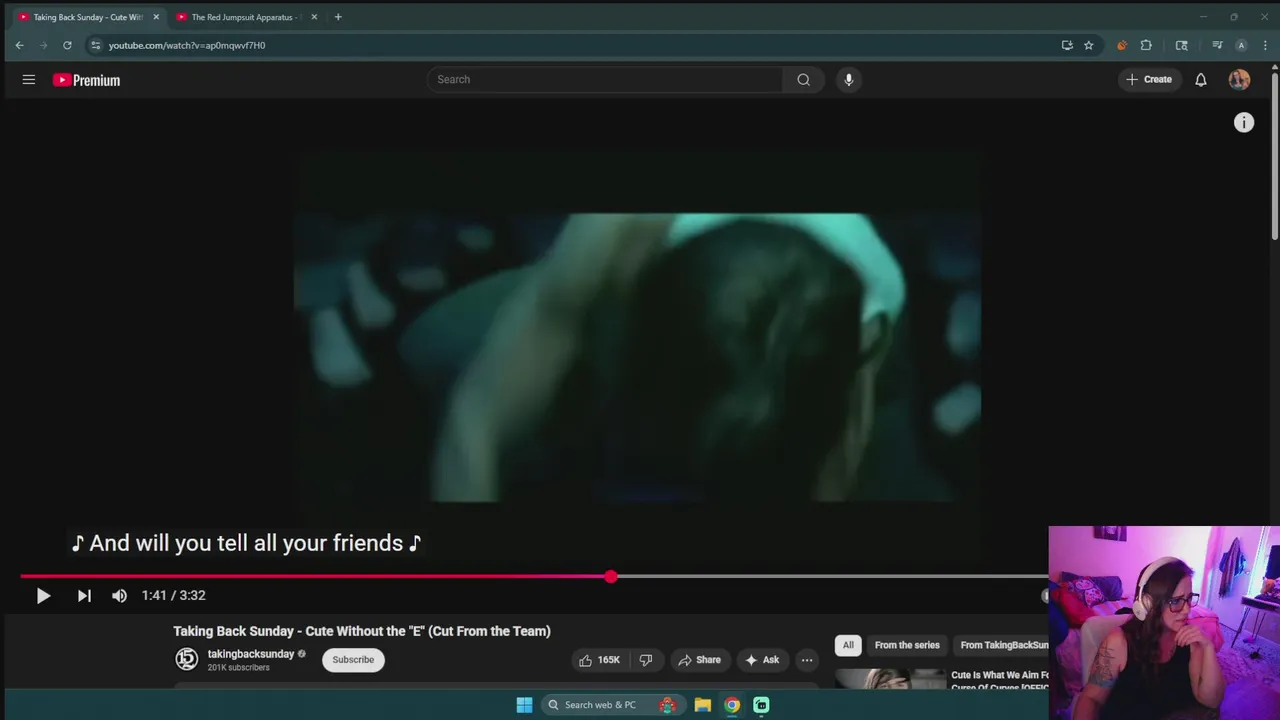1280x720 pixels.
Task: Skip to the next video
Action: click(x=84, y=595)
